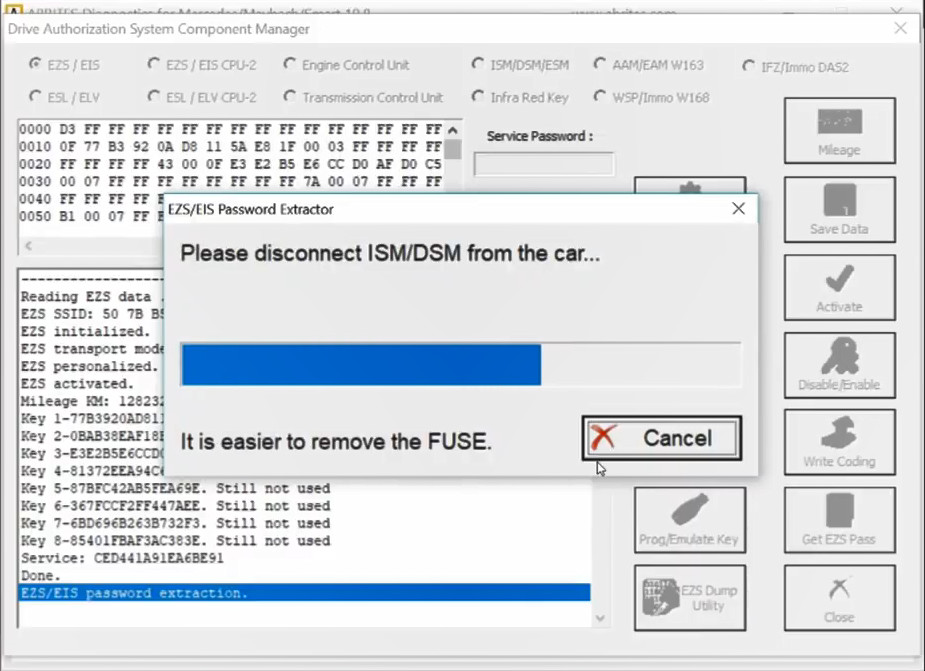This screenshot has width=925, height=671.
Task: Click hex row 0020 in dump view
Action: click(x=231, y=164)
